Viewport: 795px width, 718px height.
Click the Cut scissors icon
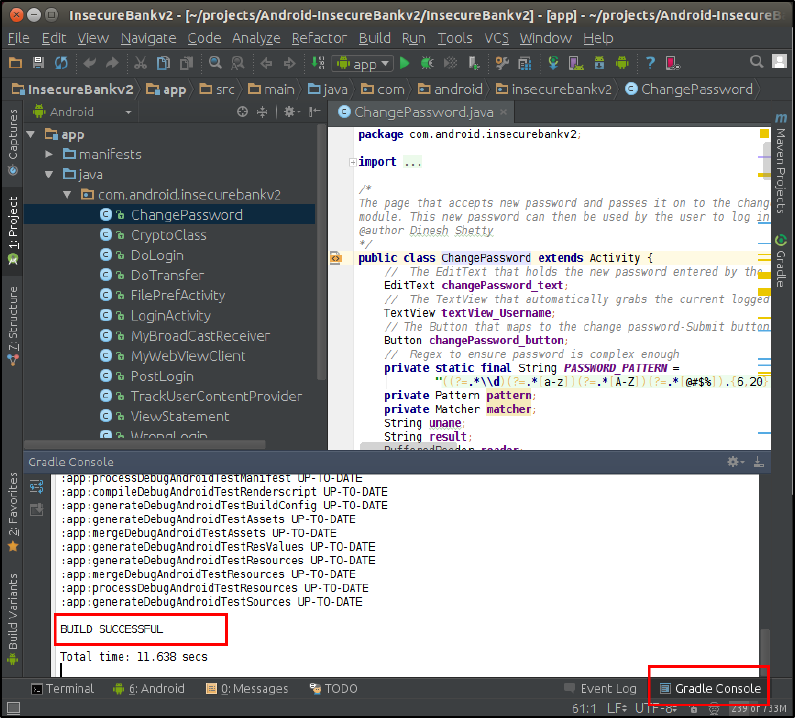(140, 63)
